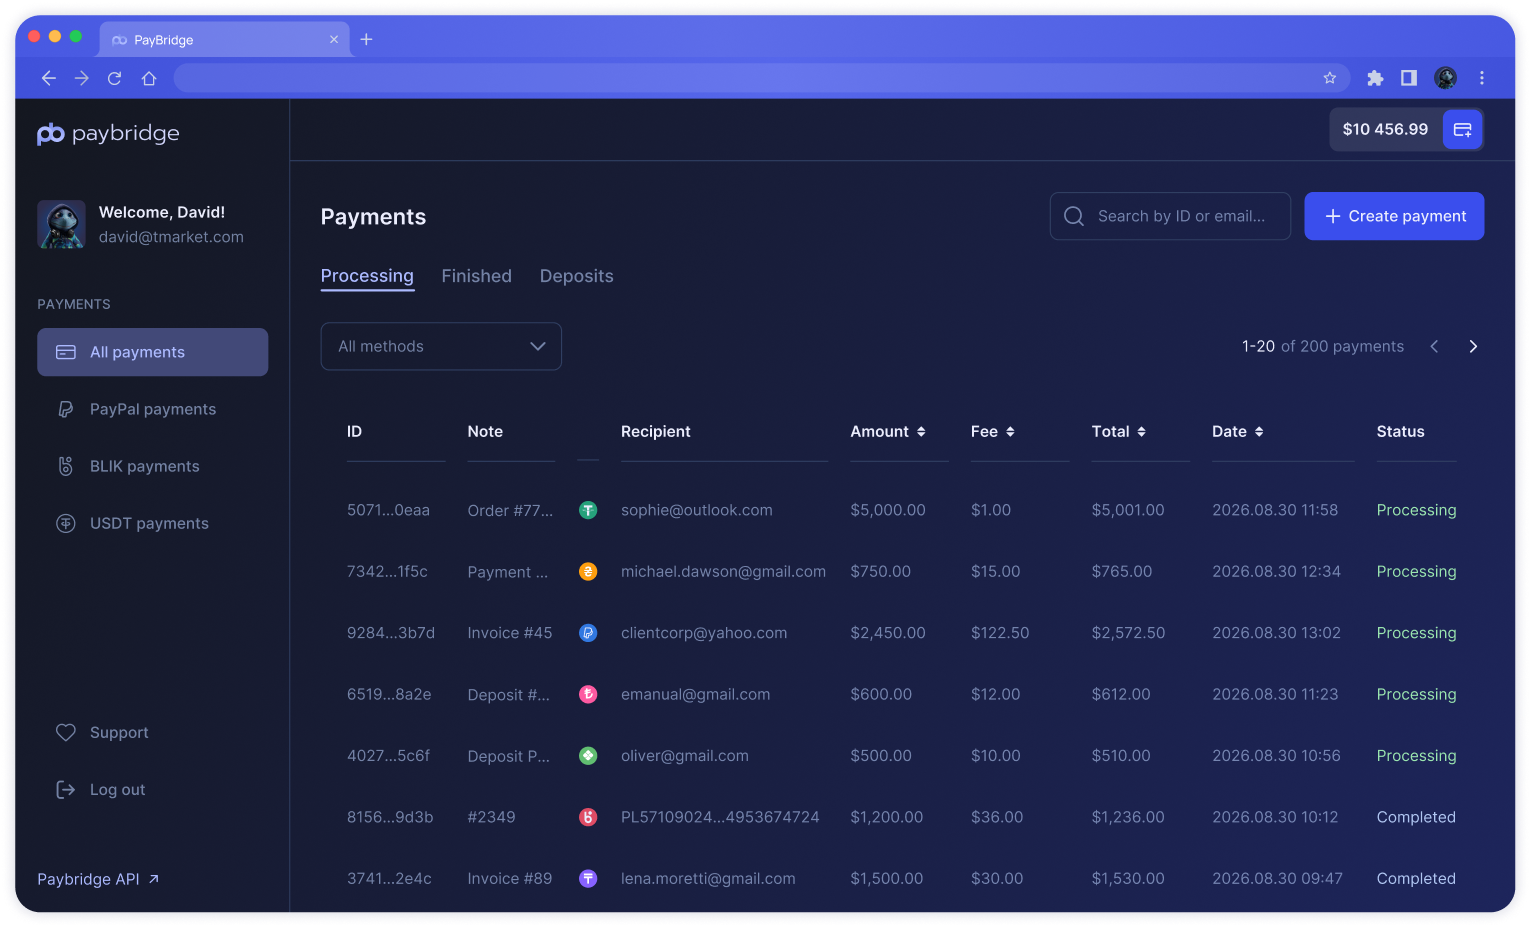Image resolution: width=1531 pixels, height=928 pixels.
Task: Click the payment method icon for sophie@outlook.com
Action: [x=588, y=510]
